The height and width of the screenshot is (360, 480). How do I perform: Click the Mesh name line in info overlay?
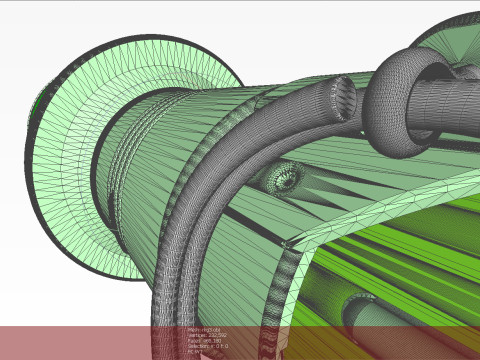pyautogui.click(x=204, y=330)
